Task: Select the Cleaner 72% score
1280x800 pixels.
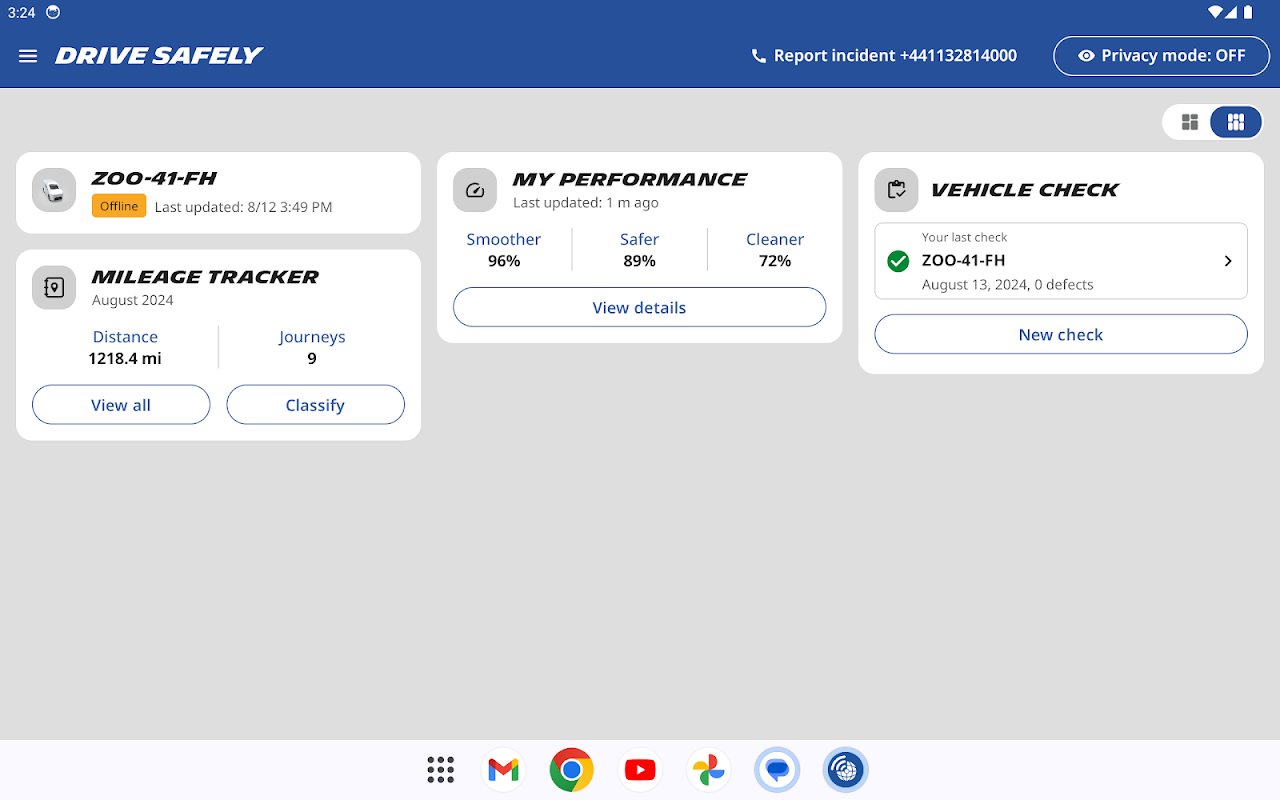Action: point(775,250)
